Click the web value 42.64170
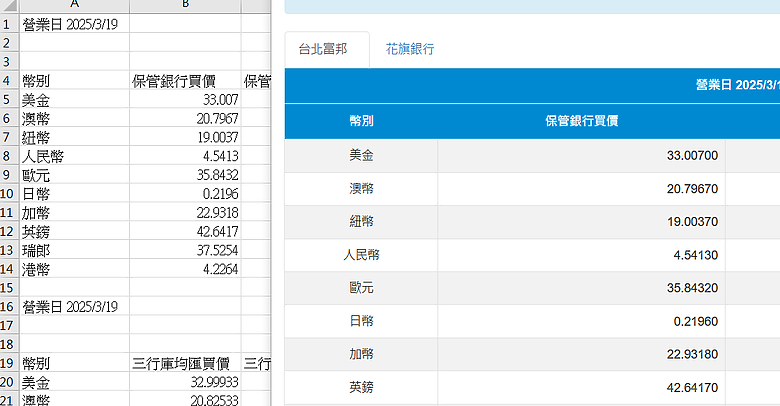780x406 pixels. (692, 387)
